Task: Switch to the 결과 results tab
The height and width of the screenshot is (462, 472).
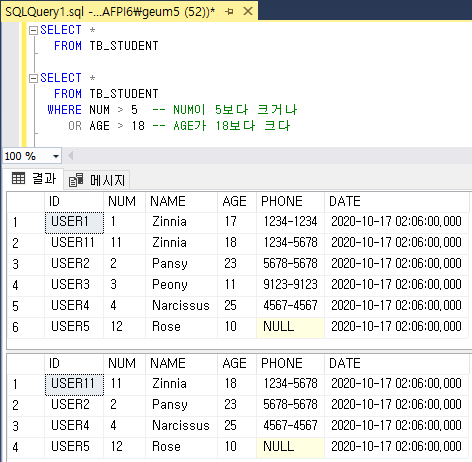Action: tap(34, 179)
